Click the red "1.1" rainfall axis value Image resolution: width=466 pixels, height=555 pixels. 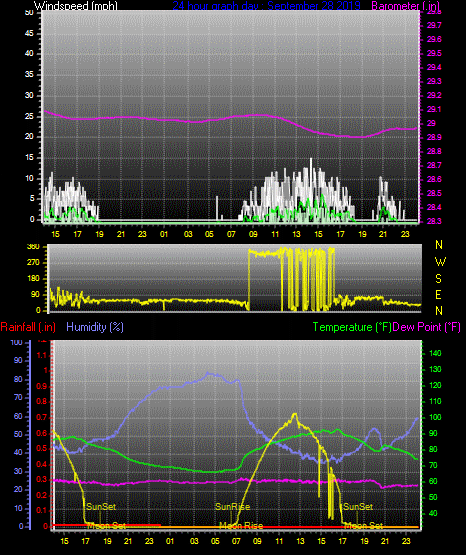click(42, 355)
